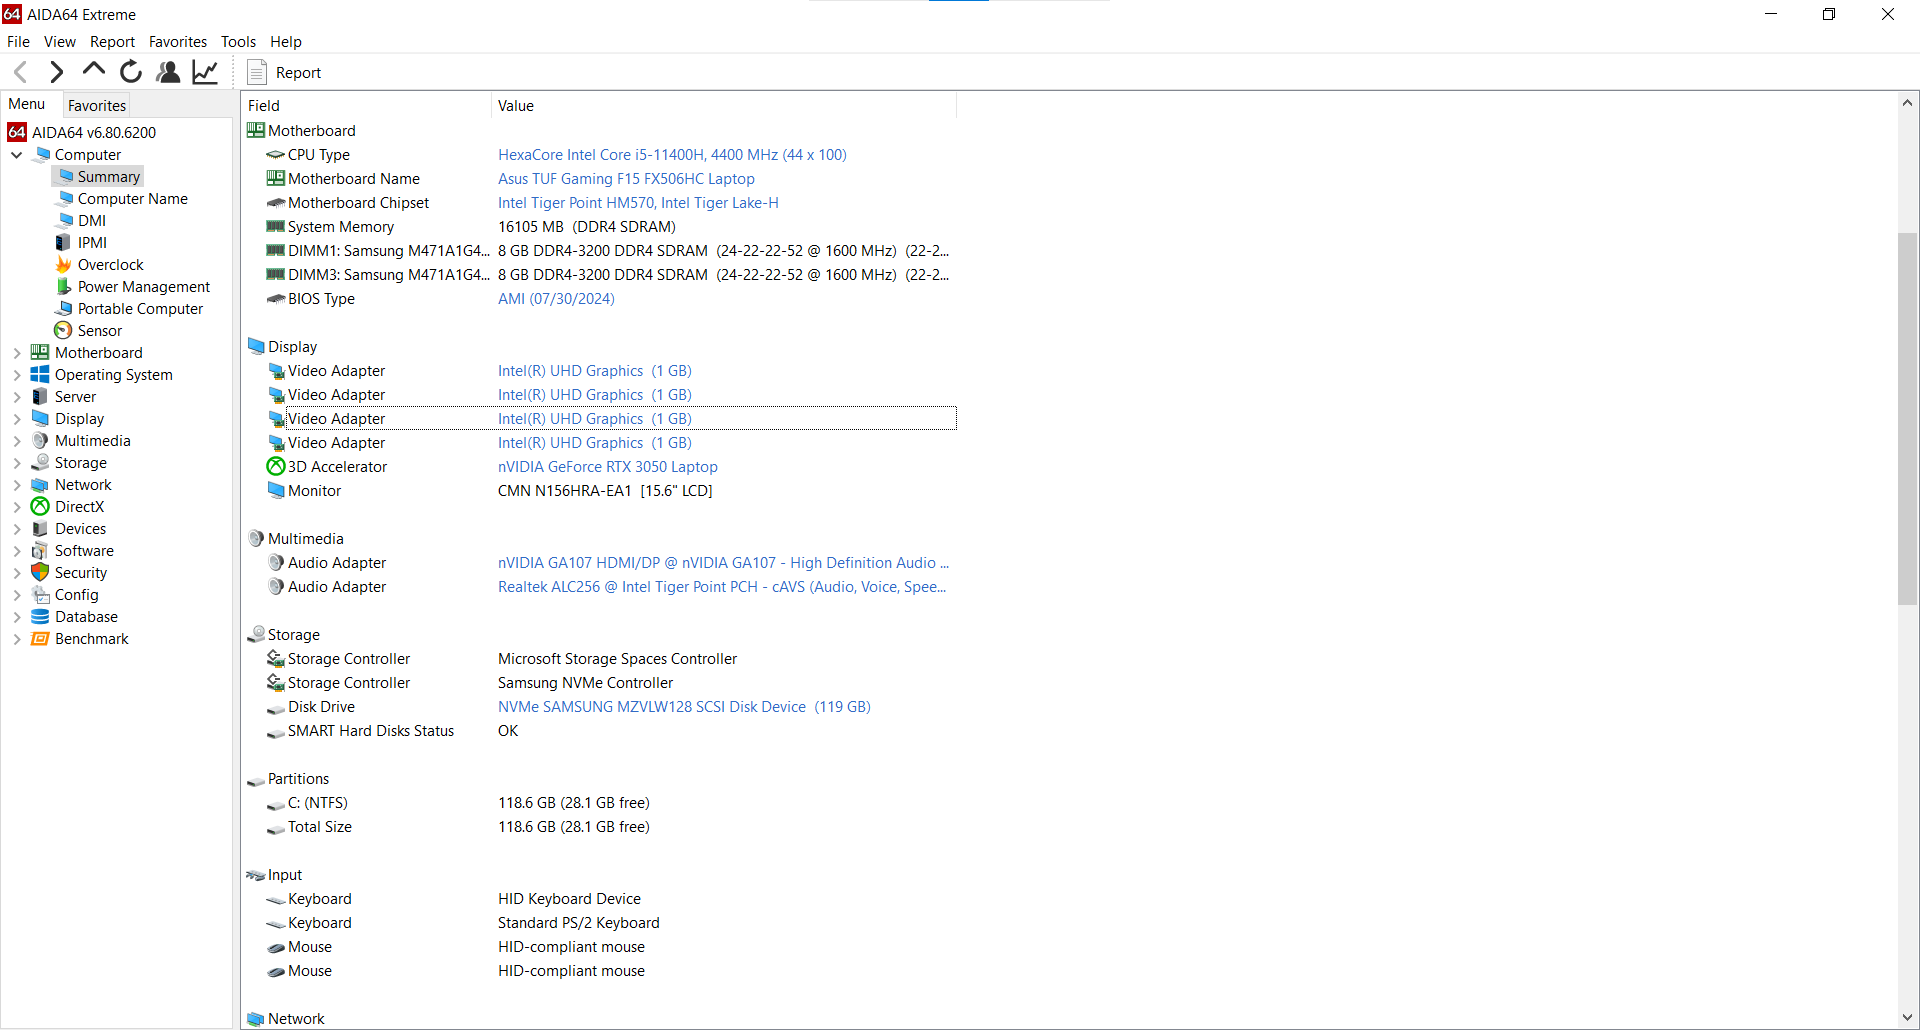Click the Asus TUF Gaming F15 link
1920x1030 pixels.
coord(626,179)
